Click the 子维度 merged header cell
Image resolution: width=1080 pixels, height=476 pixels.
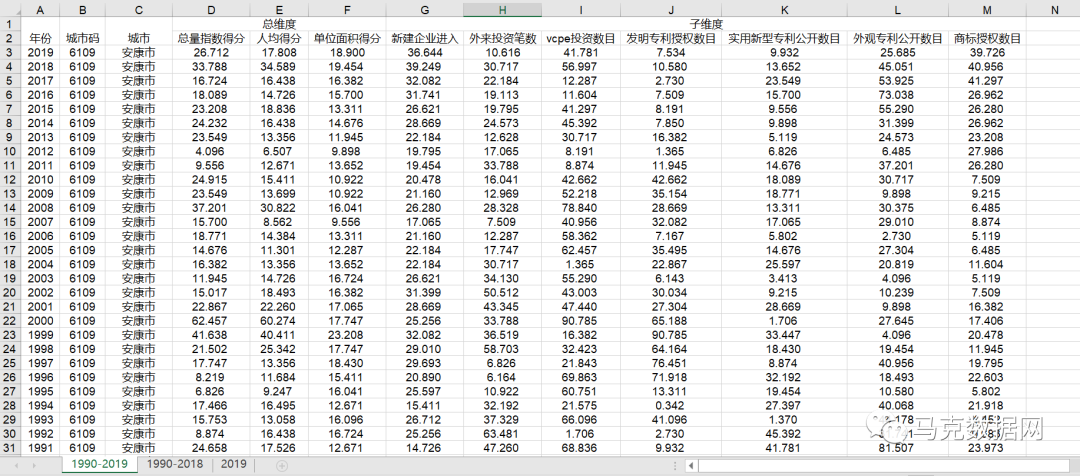[706, 24]
